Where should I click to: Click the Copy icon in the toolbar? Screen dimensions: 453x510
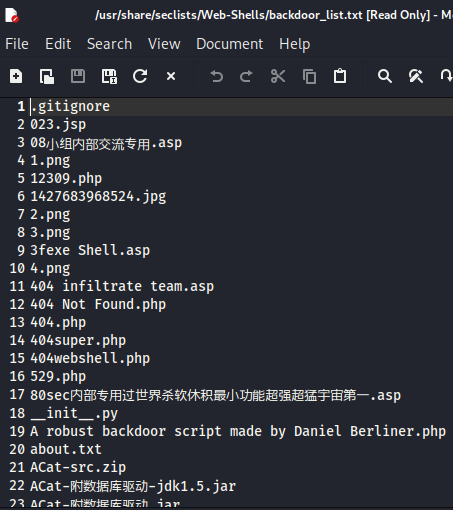(x=309, y=76)
